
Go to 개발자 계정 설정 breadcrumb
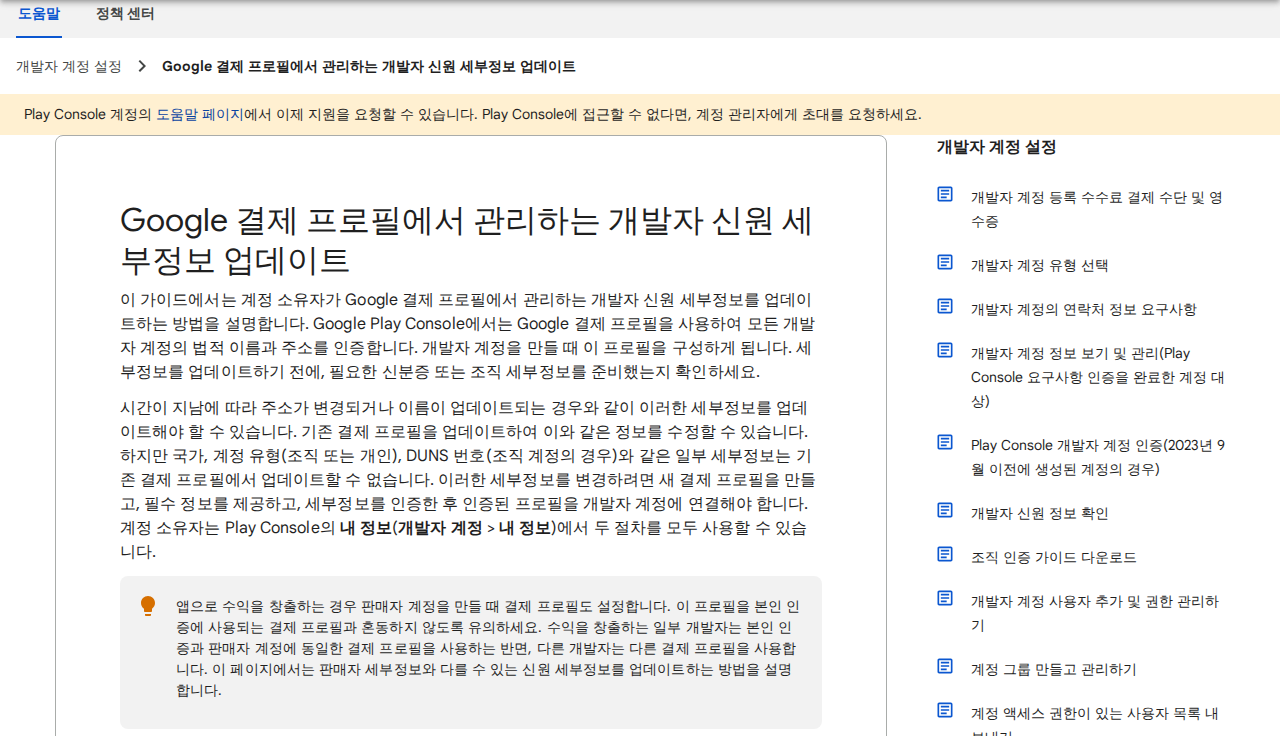(69, 66)
